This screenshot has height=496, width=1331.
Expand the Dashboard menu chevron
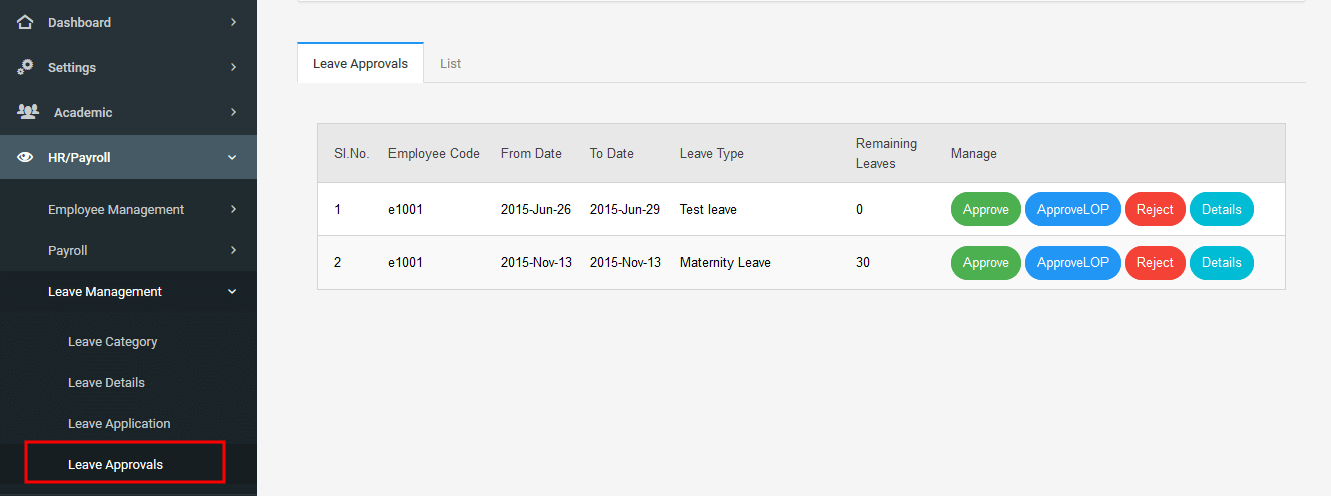pos(233,22)
